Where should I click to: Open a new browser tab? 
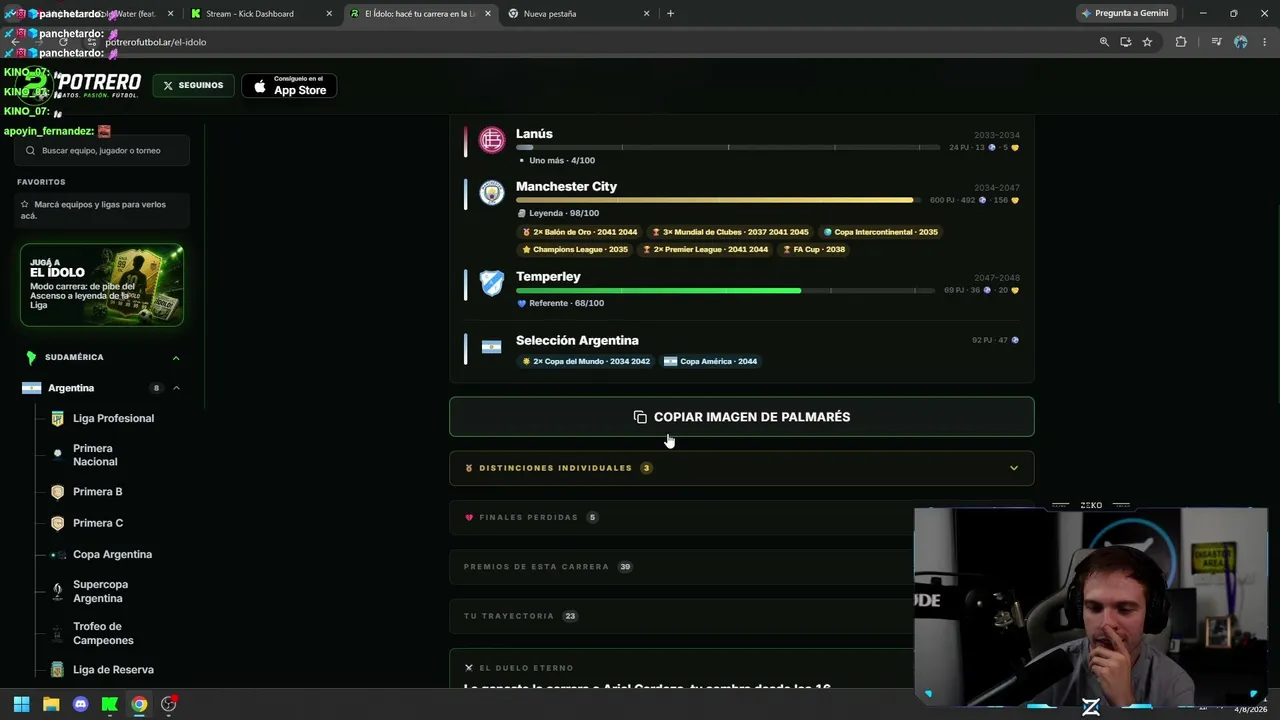[x=670, y=14]
